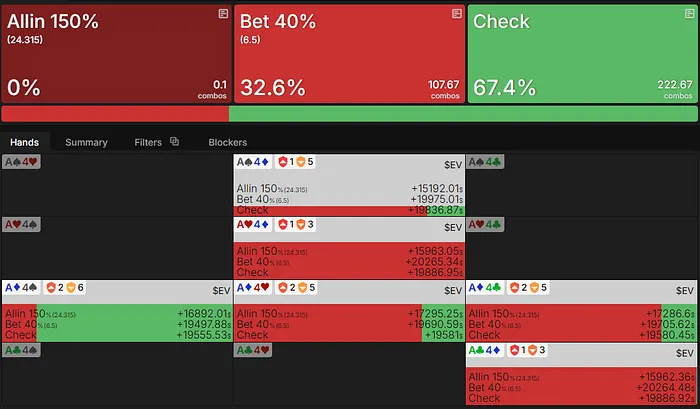Open the Blockers tab
Image resolution: width=700 pixels, height=409 pixels.
tap(228, 142)
